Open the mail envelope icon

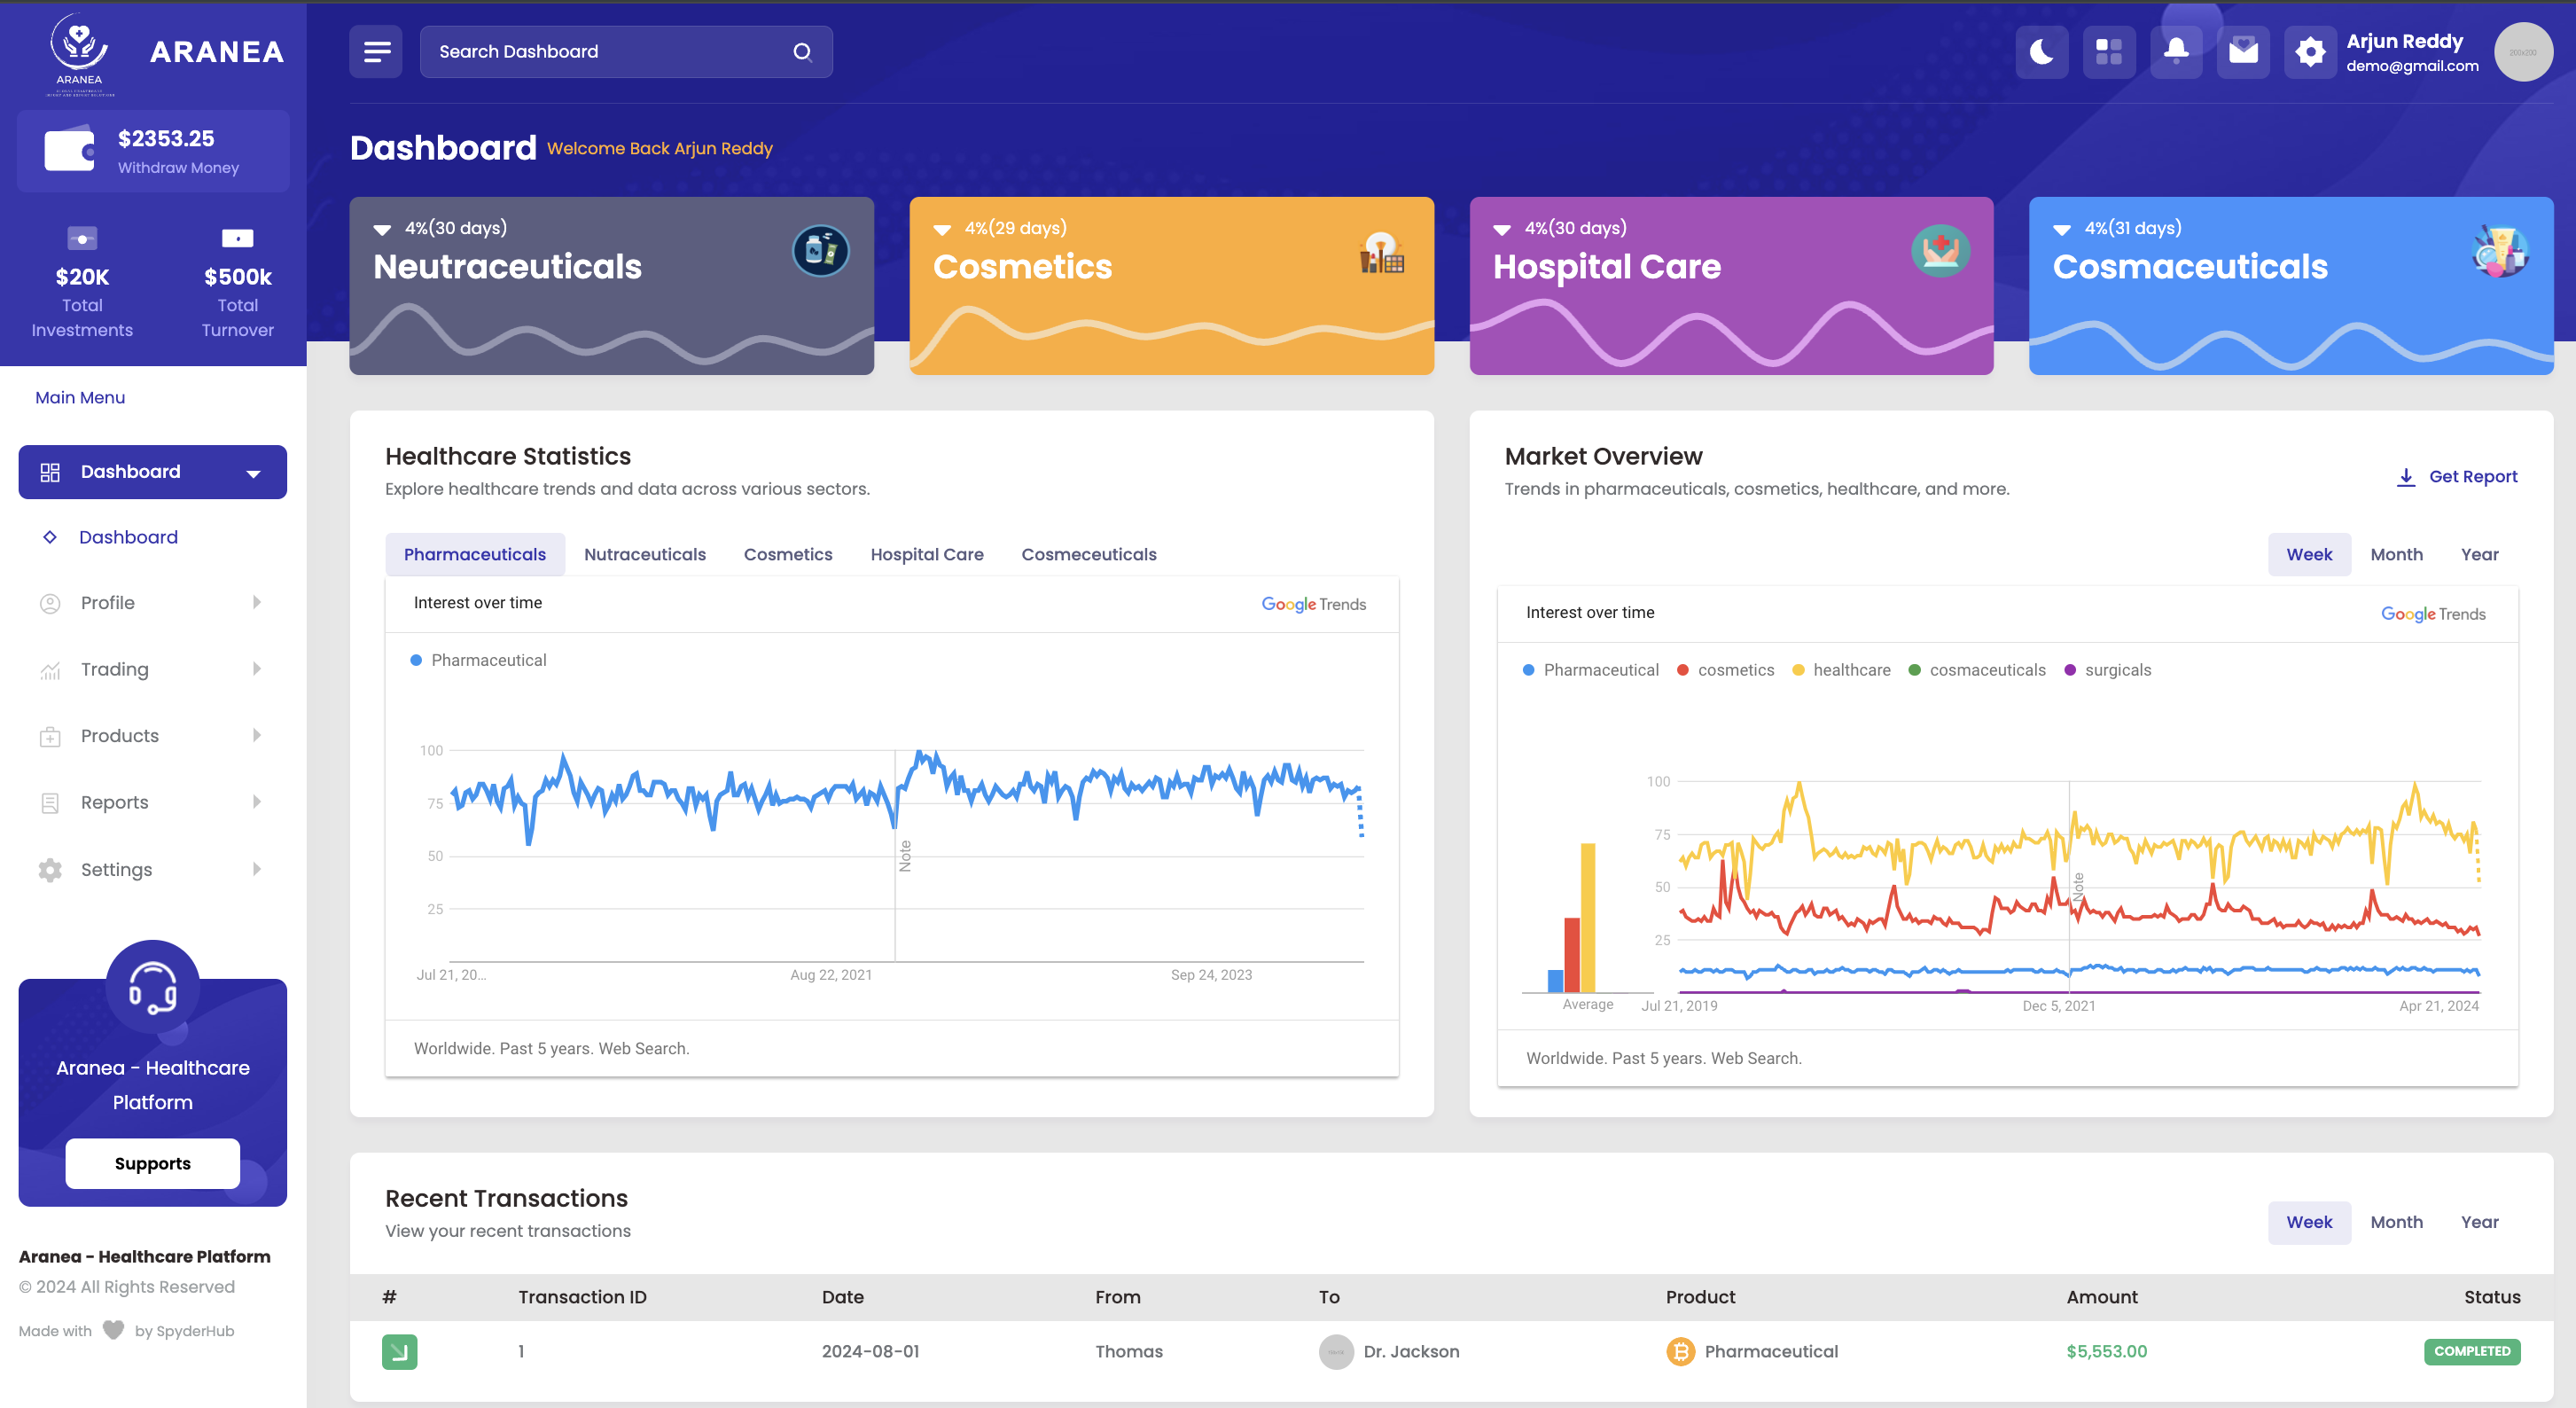click(2243, 52)
